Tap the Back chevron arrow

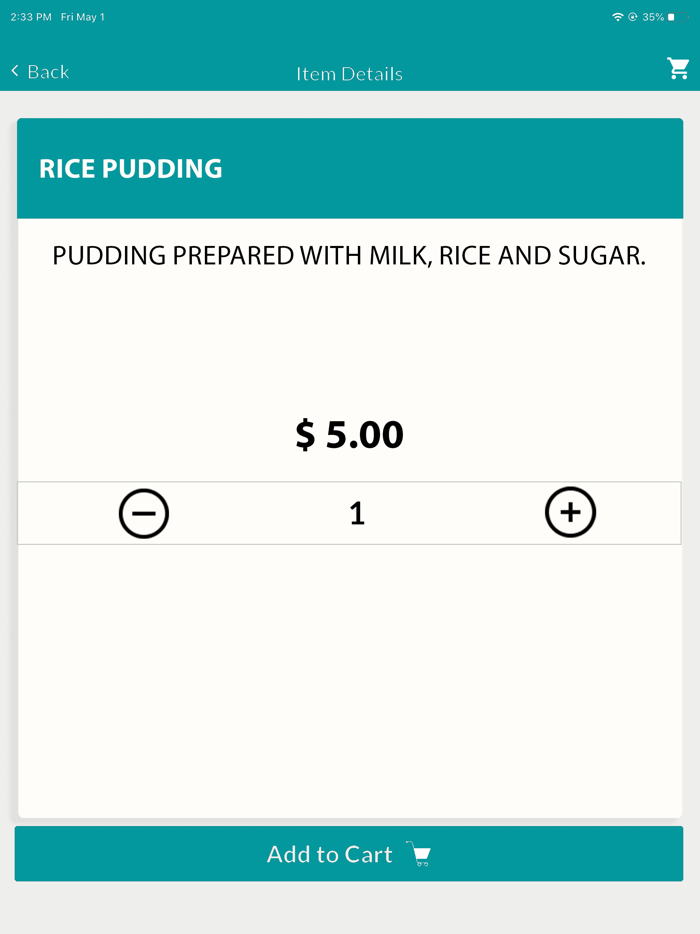(x=15, y=71)
